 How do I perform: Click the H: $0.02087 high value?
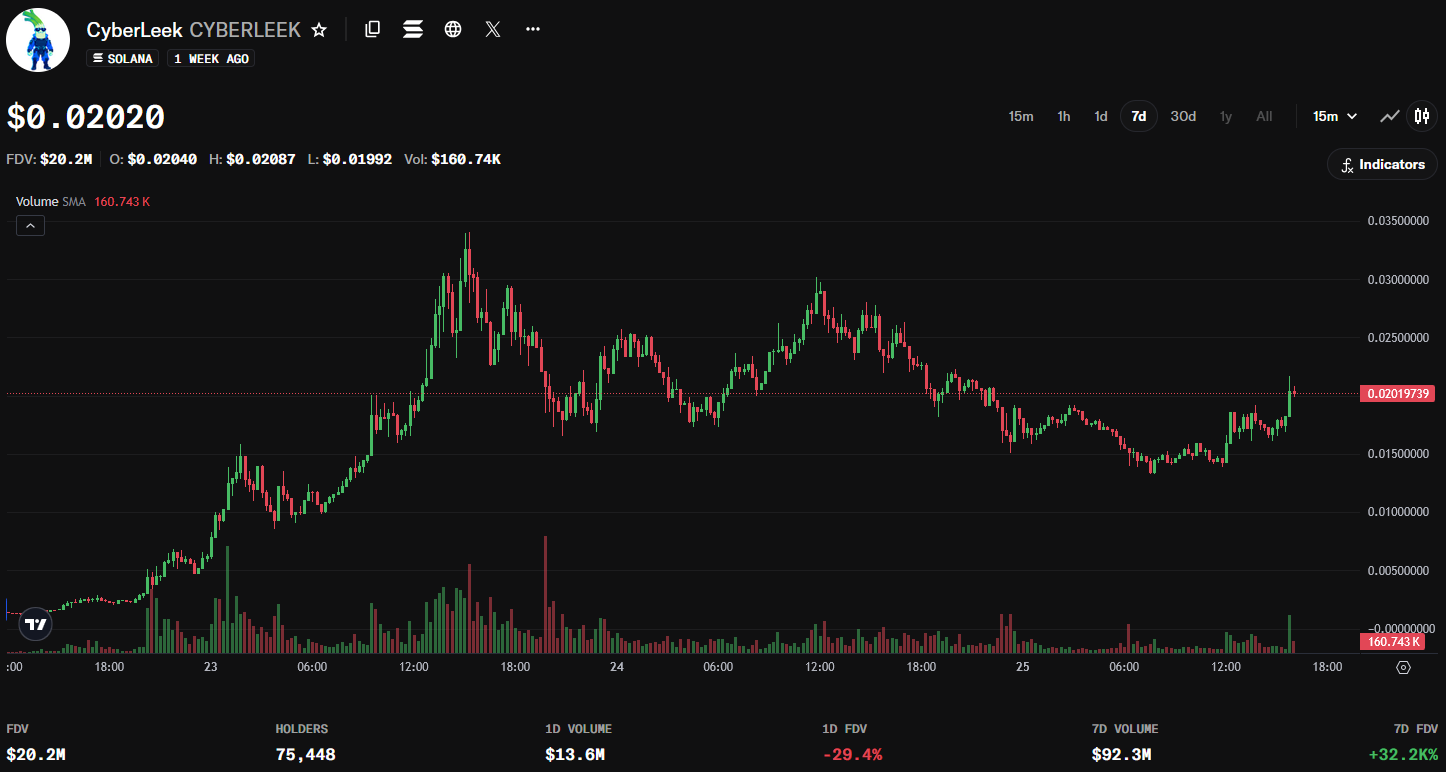tap(252, 159)
